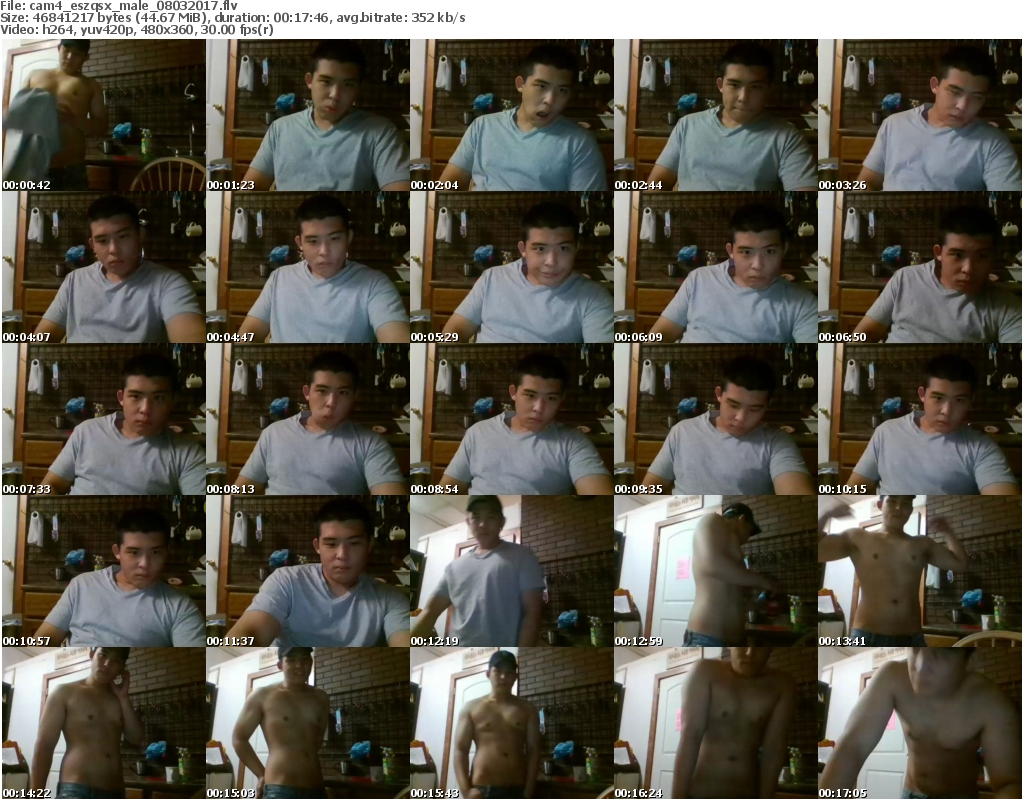Screen dimensions: 1024x799
Task: Open the frame labeled 00:12:59
Action: coord(715,571)
